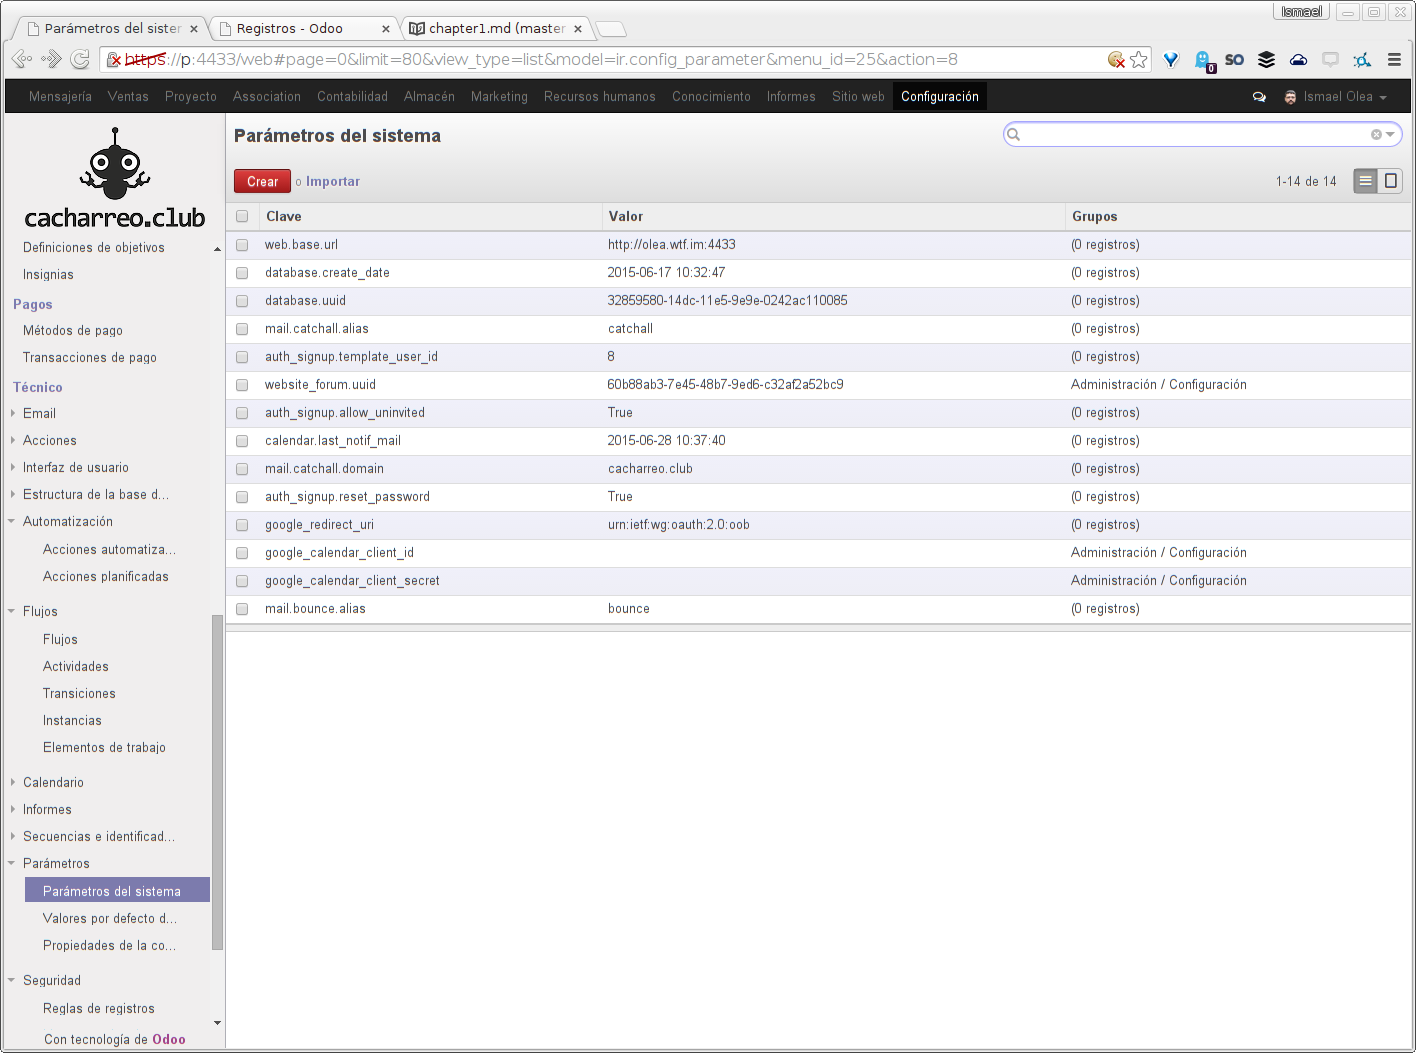Image resolution: width=1416 pixels, height=1053 pixels.
Task: Click the browser reload icon
Action: click(x=80, y=60)
